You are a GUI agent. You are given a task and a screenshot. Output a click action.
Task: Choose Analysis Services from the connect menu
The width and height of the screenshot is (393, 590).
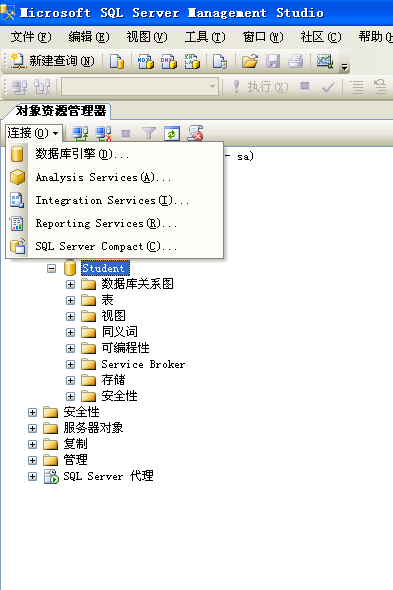coord(115,177)
